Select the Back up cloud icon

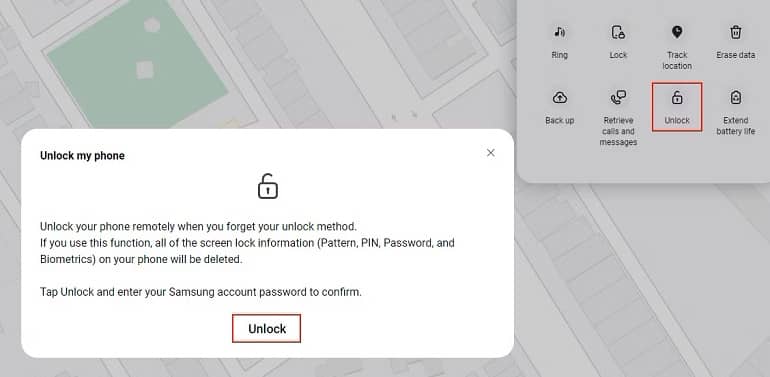pos(560,98)
